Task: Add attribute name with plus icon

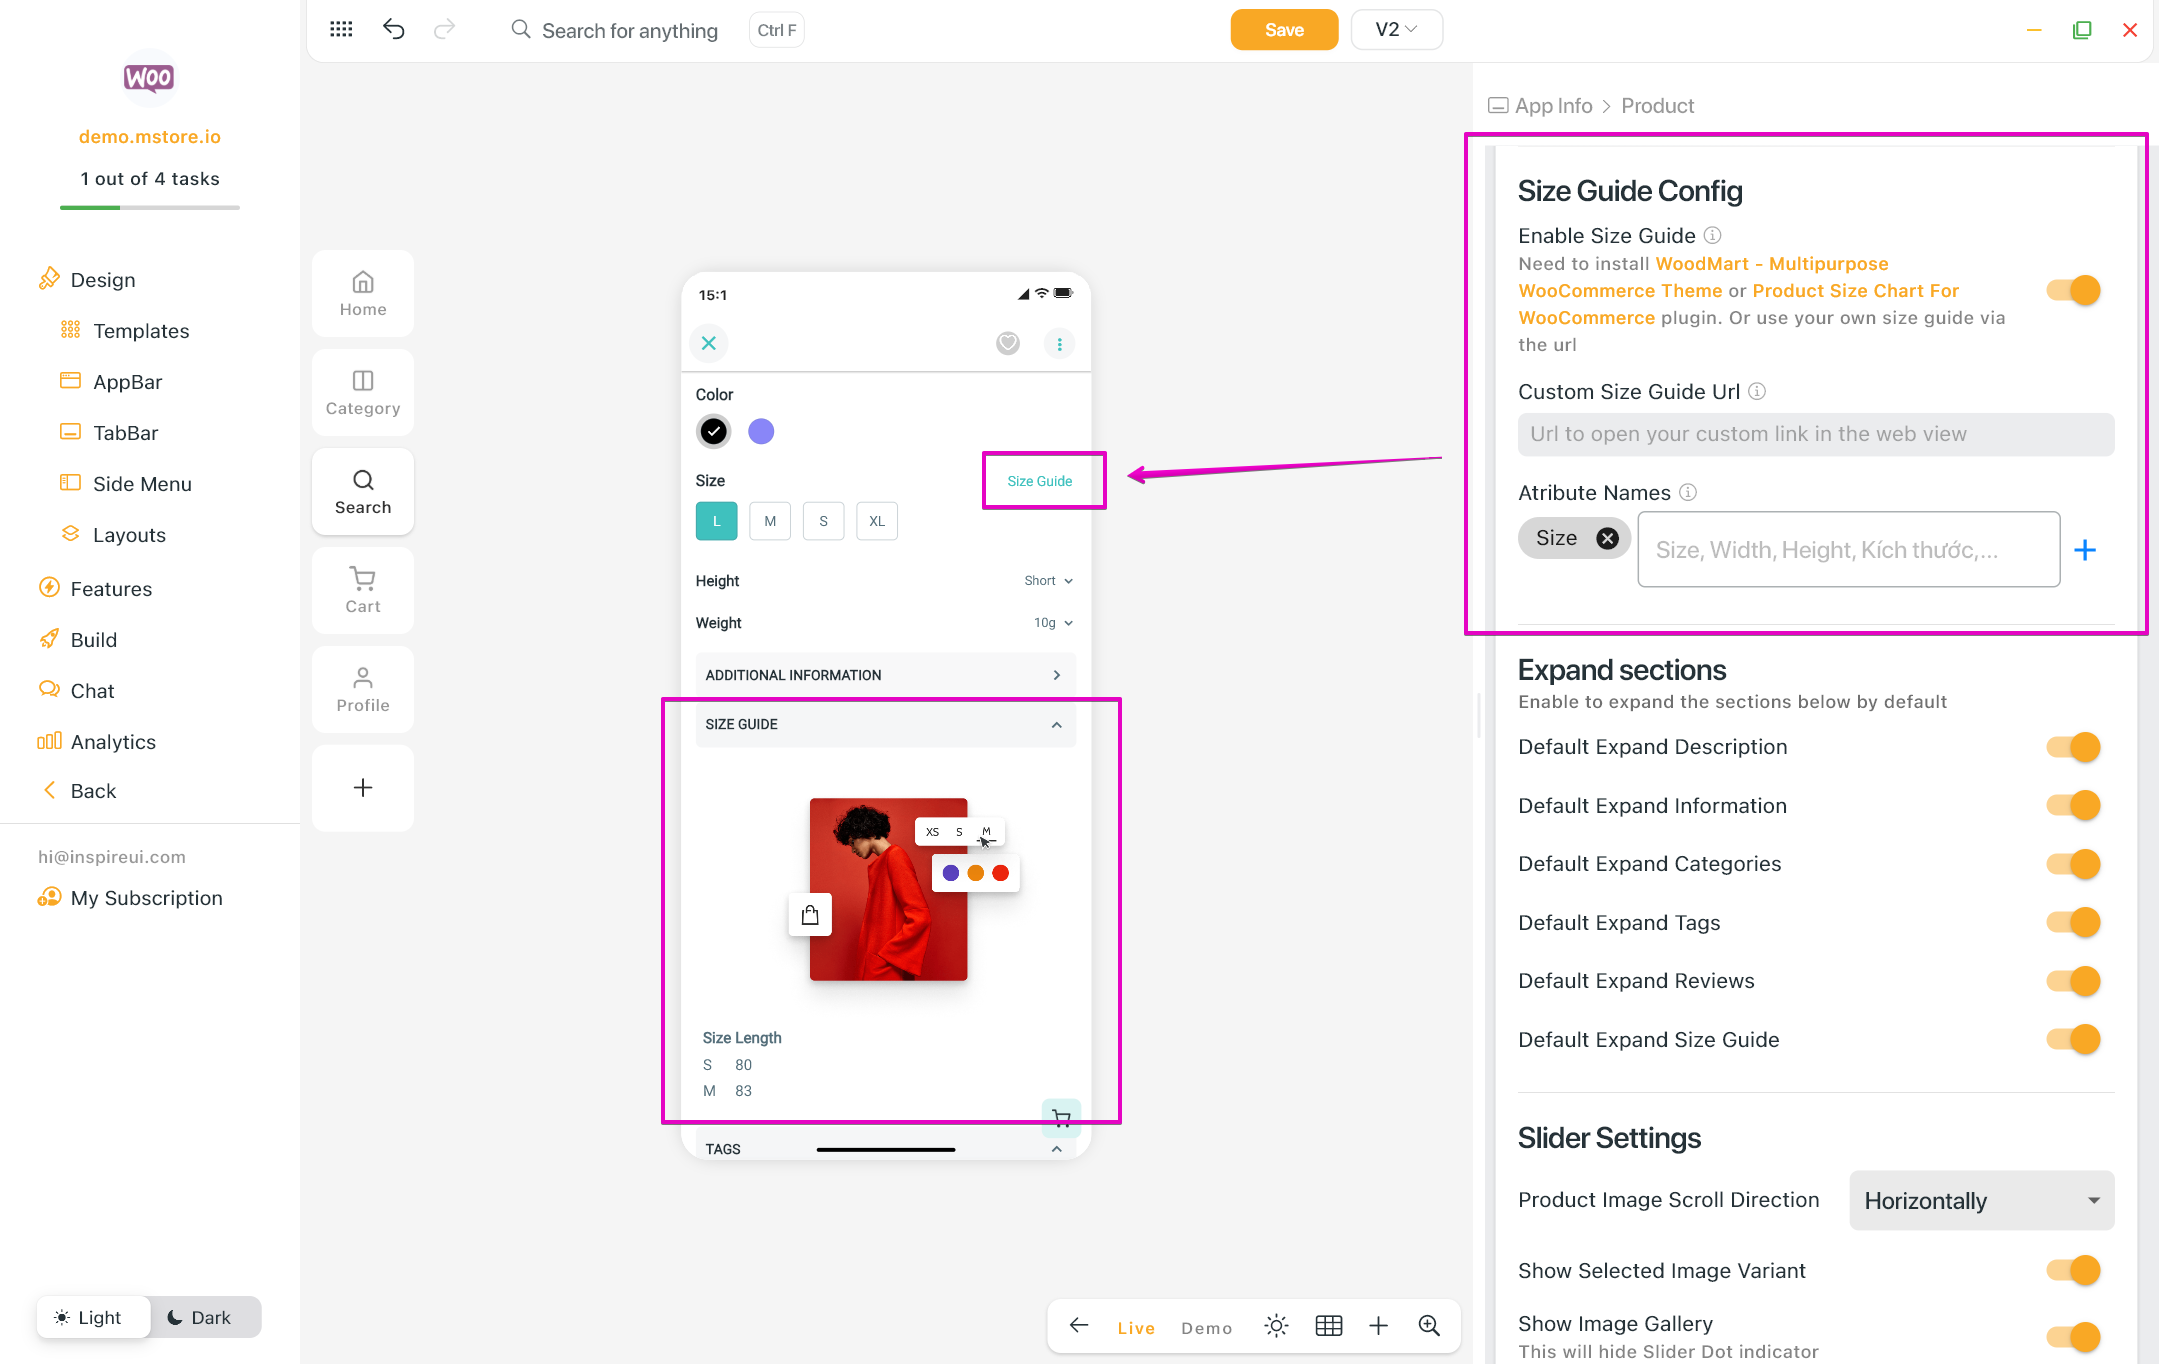Action: (2085, 550)
